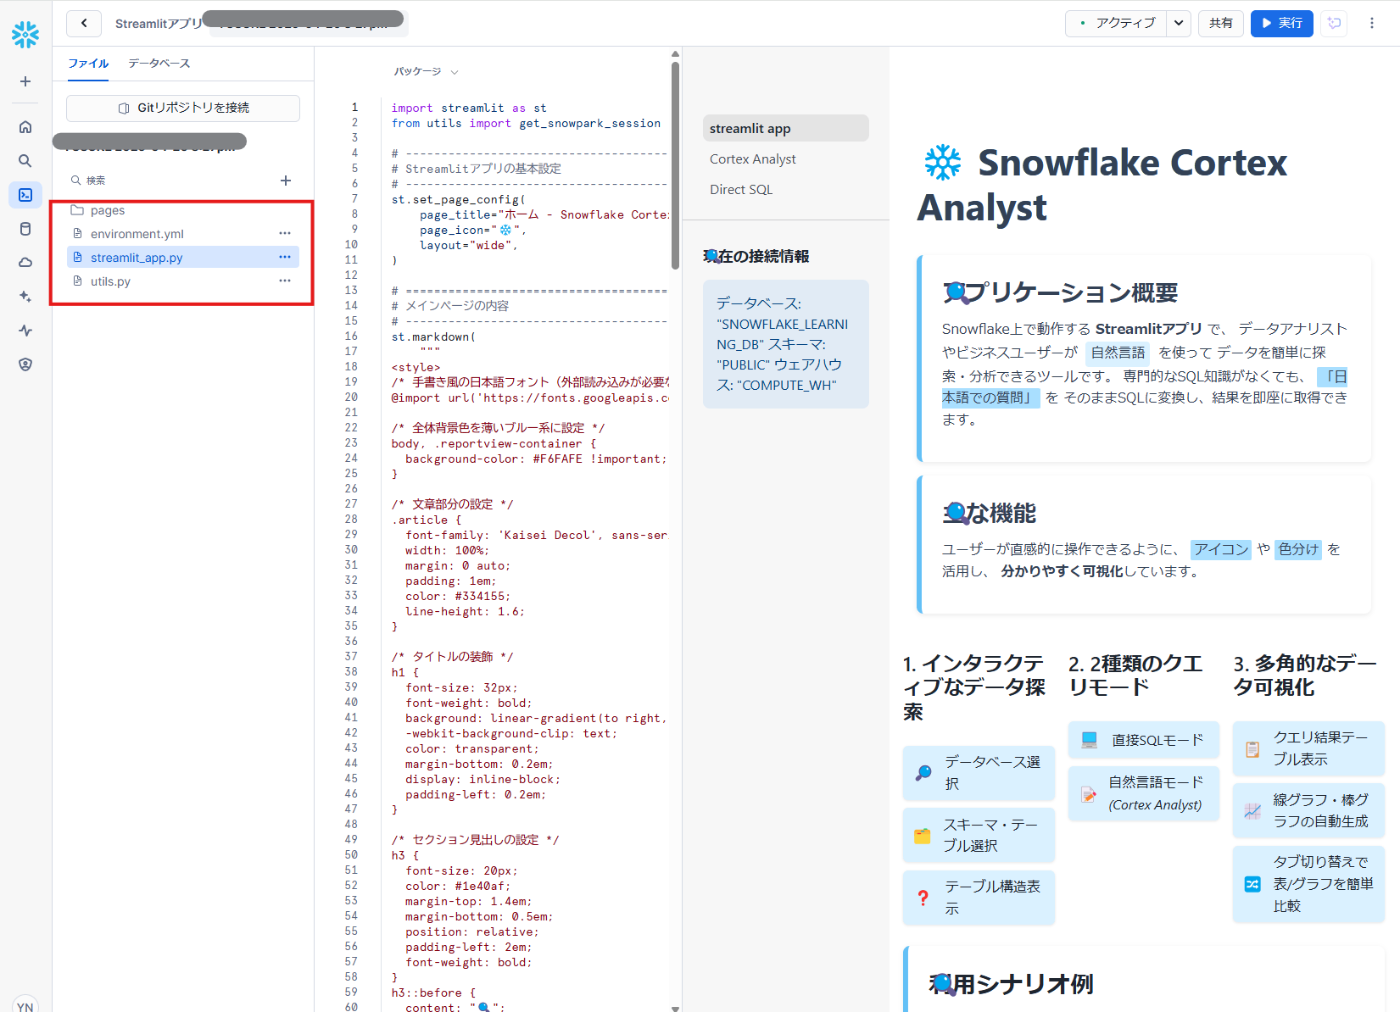Image resolution: width=1400 pixels, height=1012 pixels.
Task: Click the タブ切り替えで表/グラフを簡単比較 card
Action: (1308, 884)
